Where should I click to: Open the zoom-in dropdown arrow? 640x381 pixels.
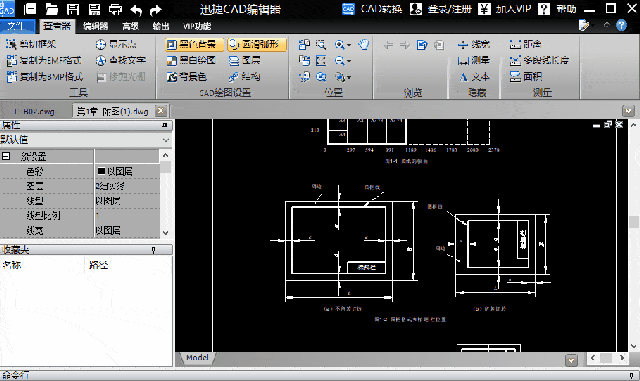pyautogui.click(x=349, y=45)
